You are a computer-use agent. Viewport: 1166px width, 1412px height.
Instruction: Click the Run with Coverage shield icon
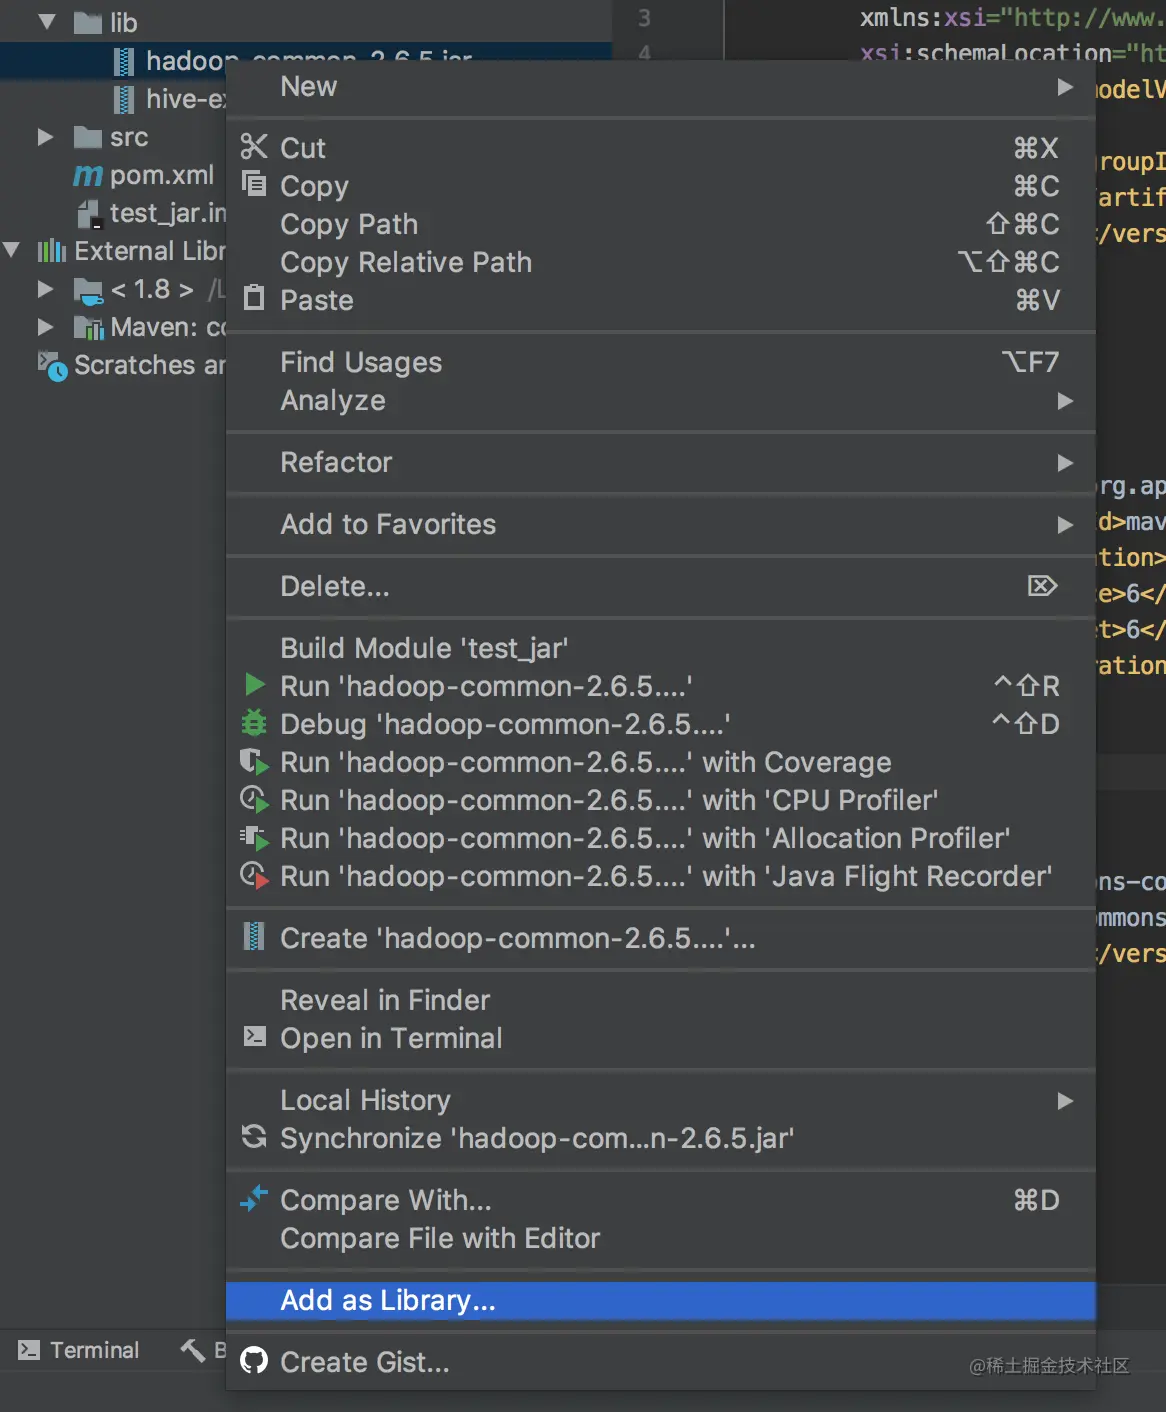point(254,761)
